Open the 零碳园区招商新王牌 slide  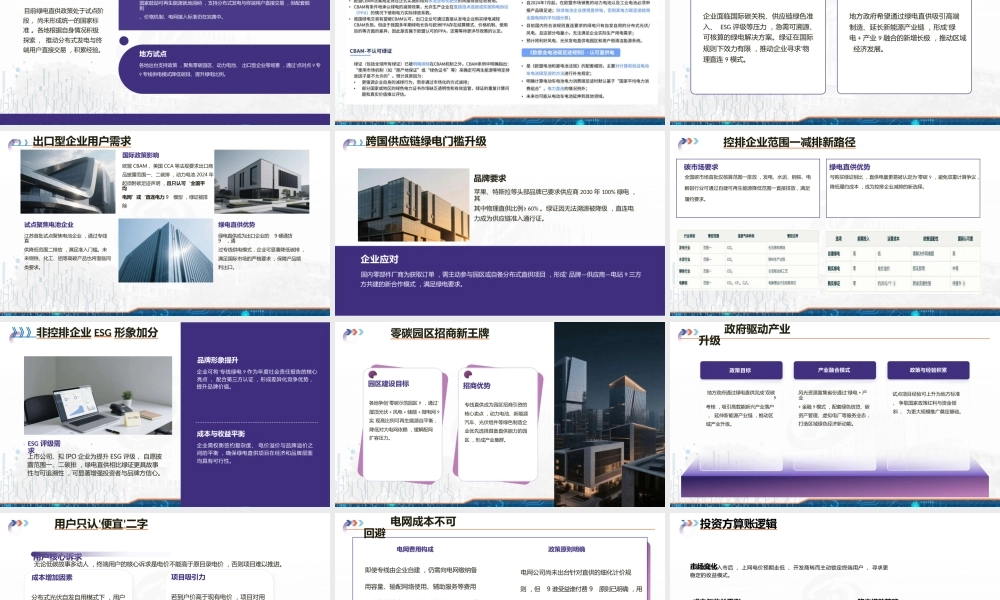498,412
